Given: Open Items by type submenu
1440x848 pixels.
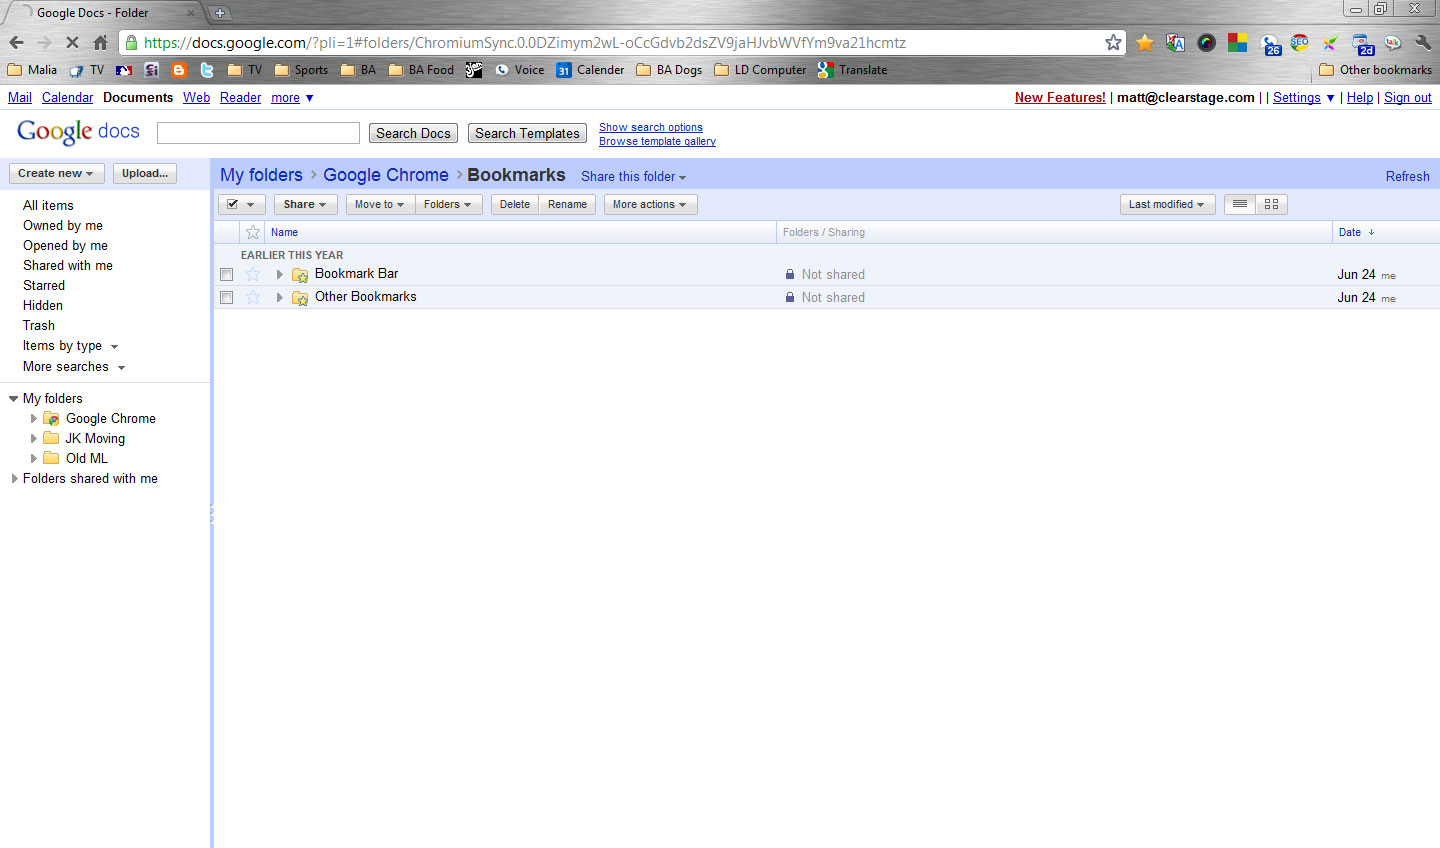Looking at the screenshot, I should pyautogui.click(x=71, y=346).
